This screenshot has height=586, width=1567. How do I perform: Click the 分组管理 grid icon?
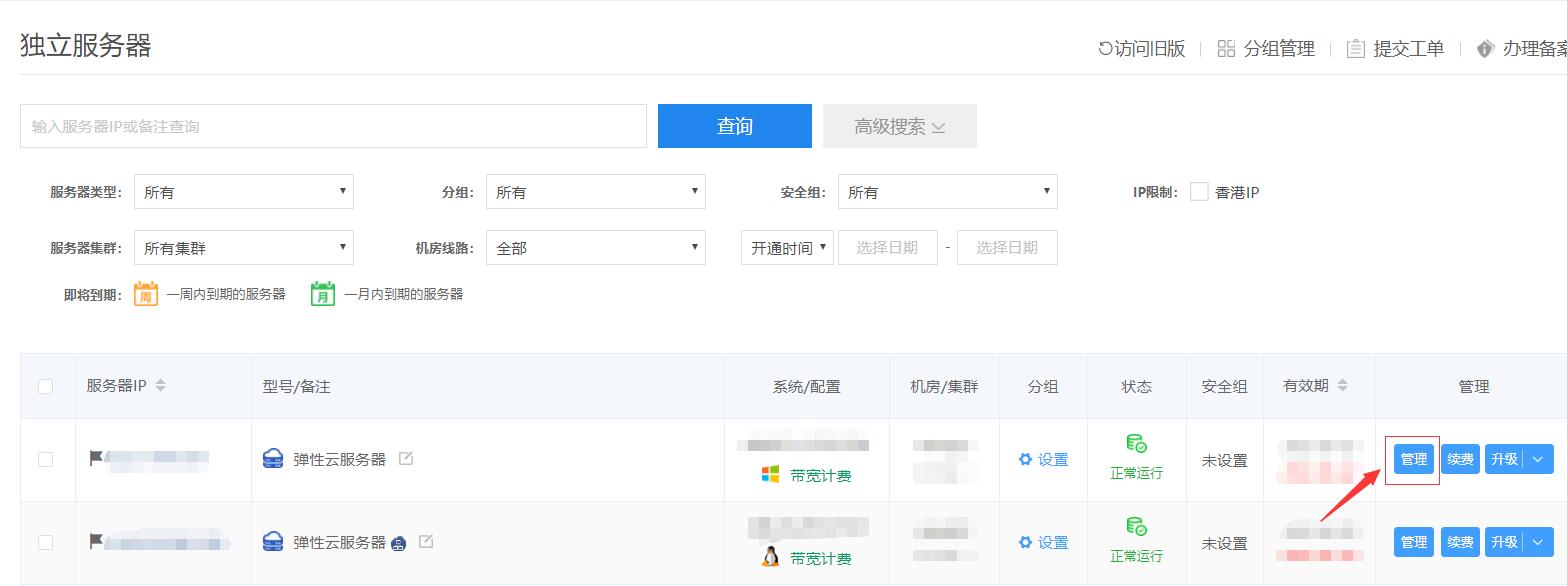pyautogui.click(x=1226, y=49)
